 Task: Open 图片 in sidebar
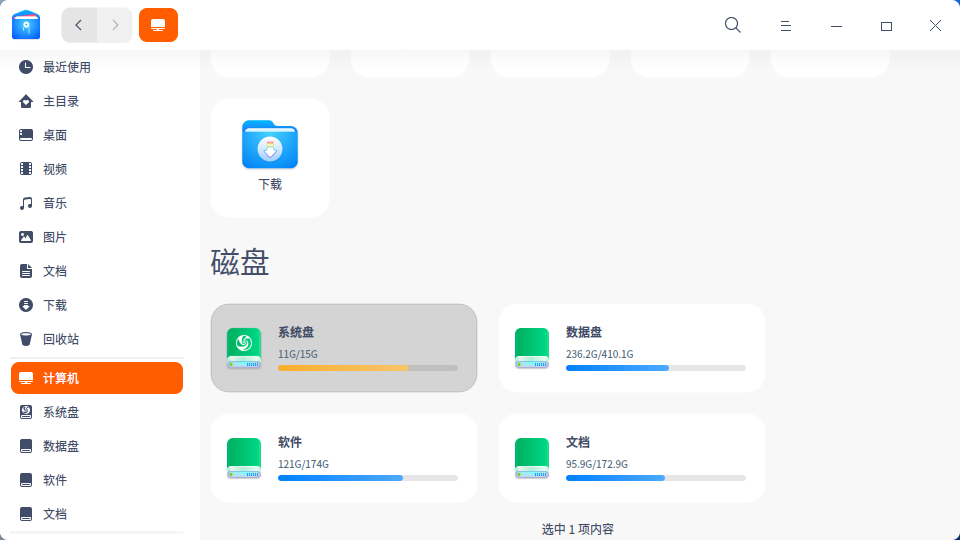click(x=97, y=237)
